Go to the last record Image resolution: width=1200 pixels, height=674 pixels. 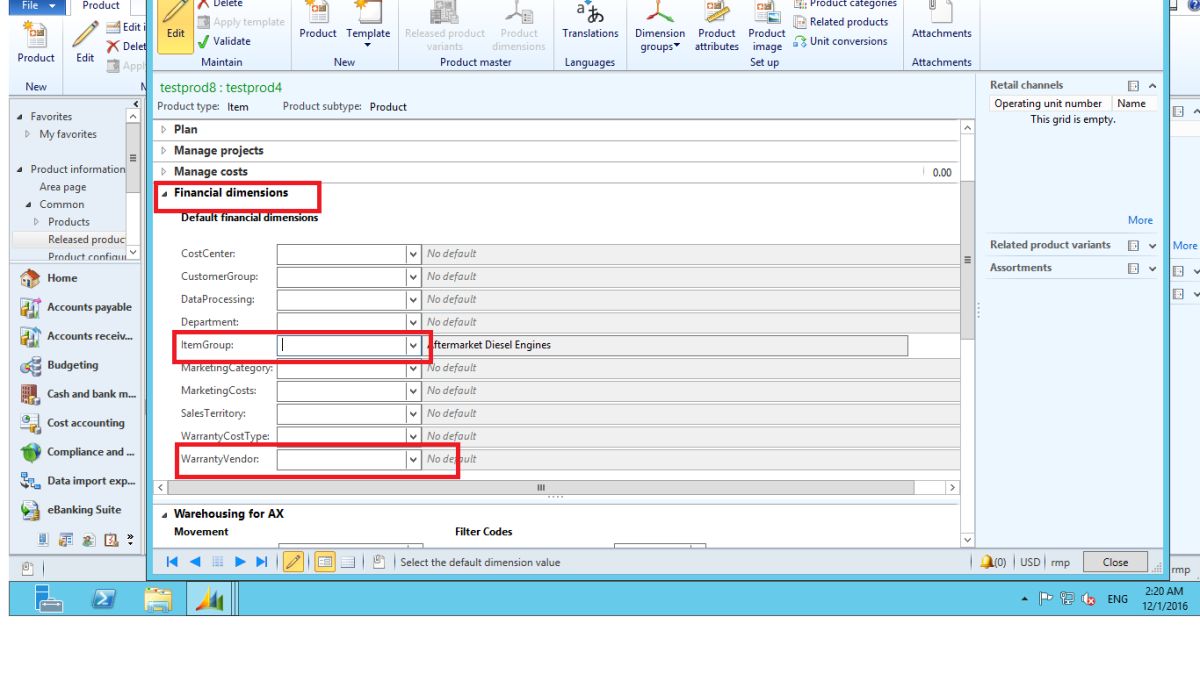point(262,562)
